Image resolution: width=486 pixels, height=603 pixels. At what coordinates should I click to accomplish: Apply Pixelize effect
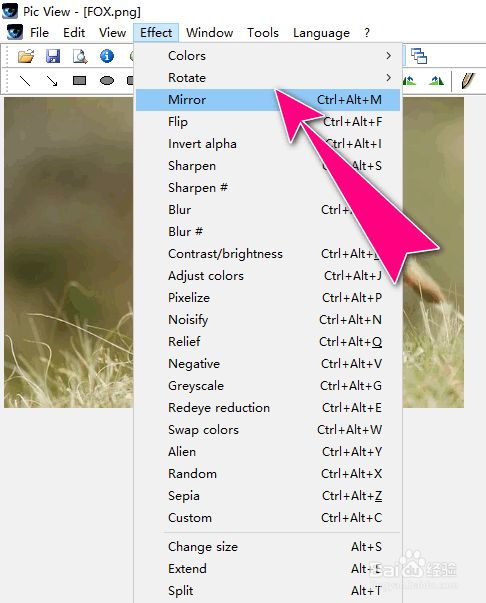tap(268, 298)
